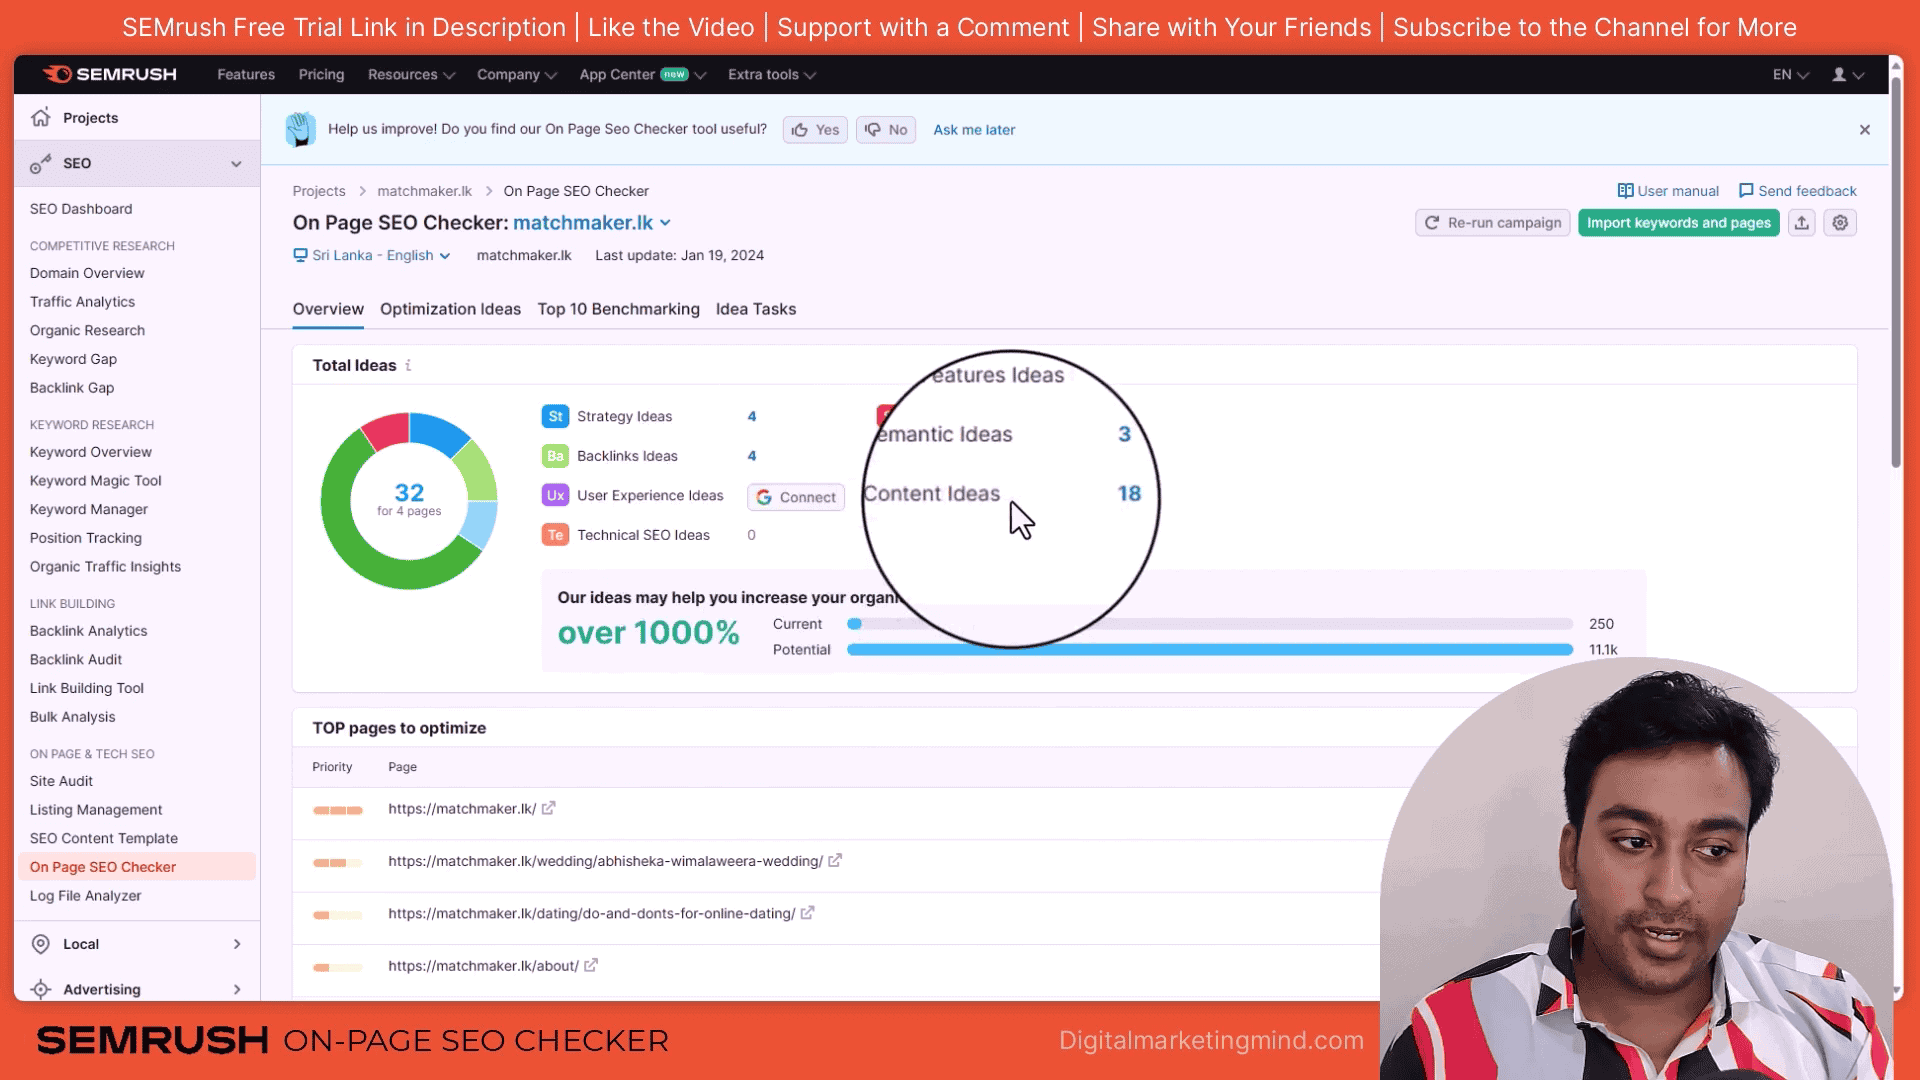Click the Semrush logo icon
This screenshot has height=1080, width=1920.
58,74
